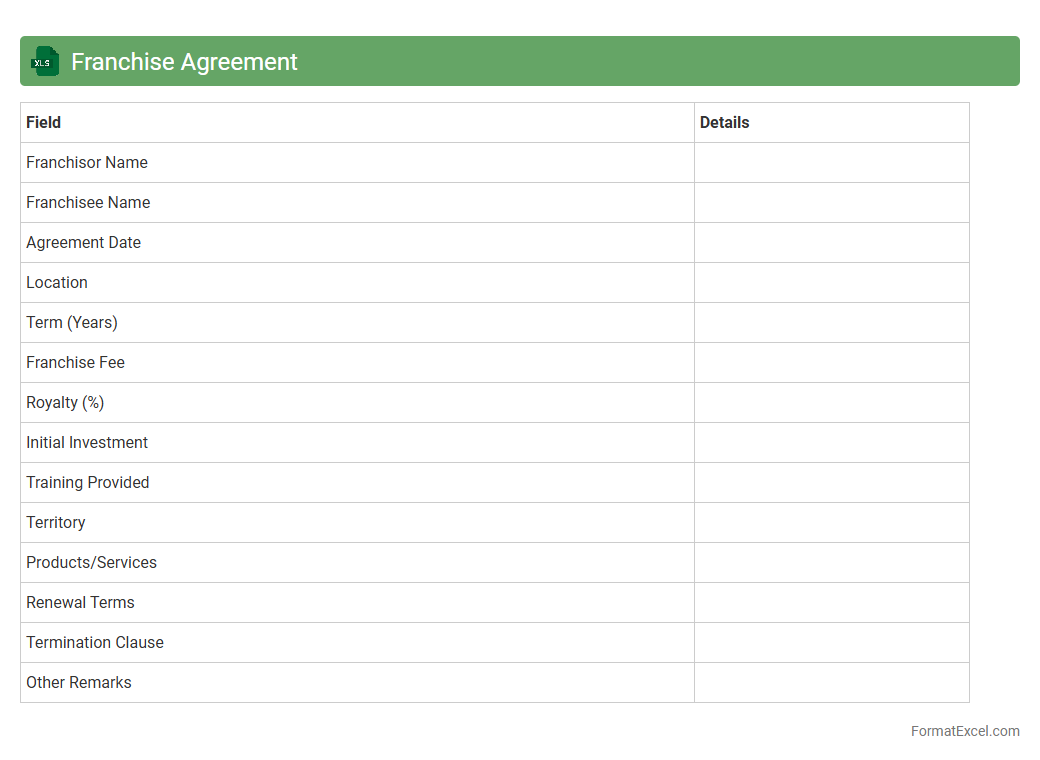This screenshot has height=760, width=1040.
Task: Select the Renewal Terms details cell
Action: (x=831, y=603)
